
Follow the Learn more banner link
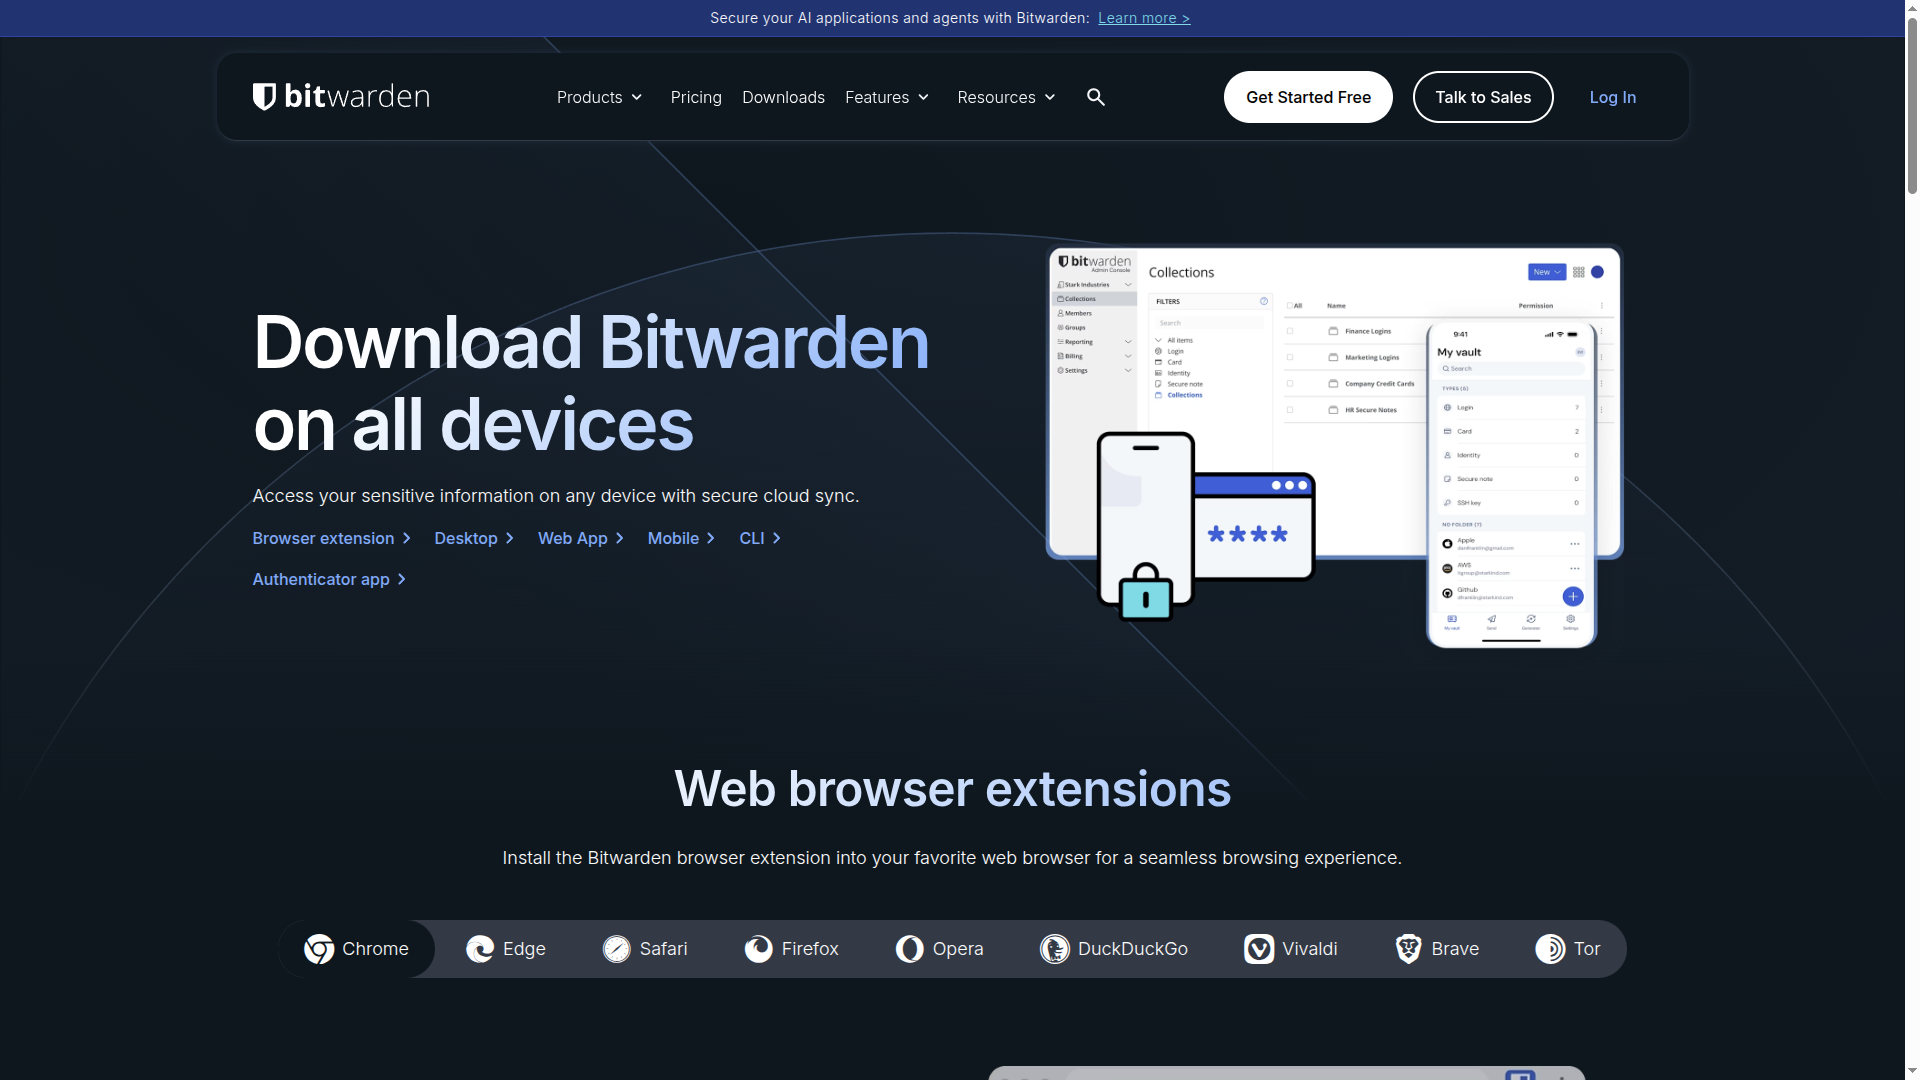pos(1144,18)
